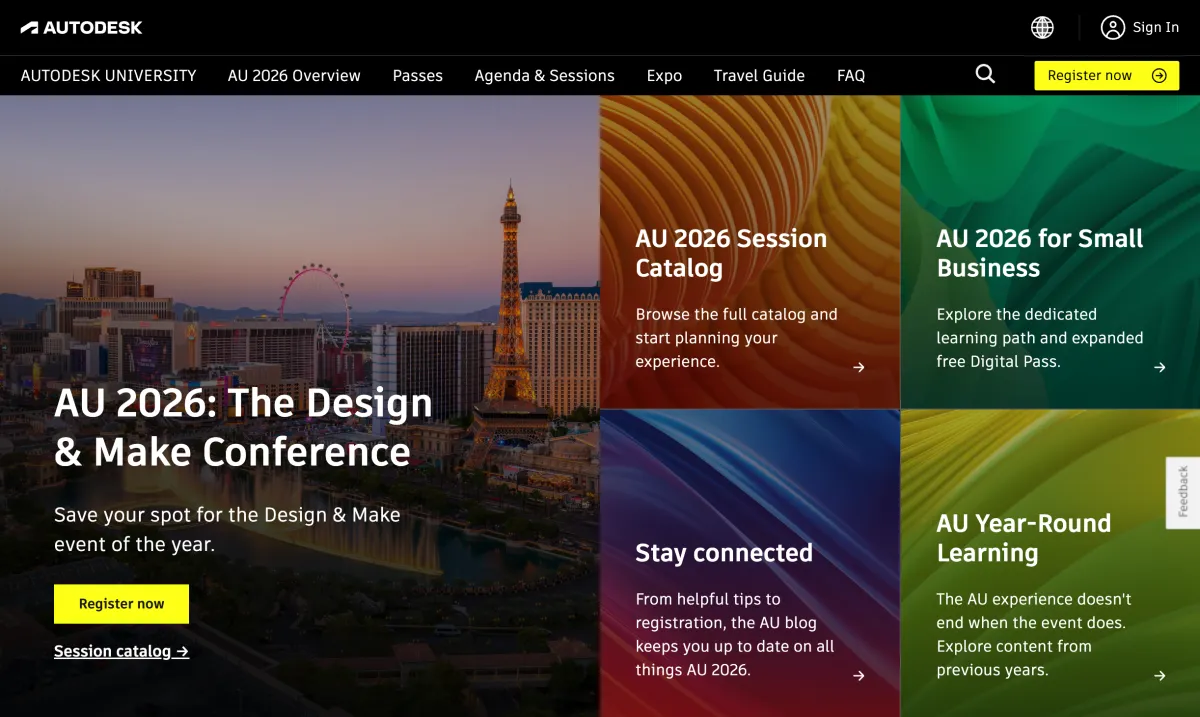1200x717 pixels.
Task: Click the Autodesk logo
Action: [x=81, y=27]
